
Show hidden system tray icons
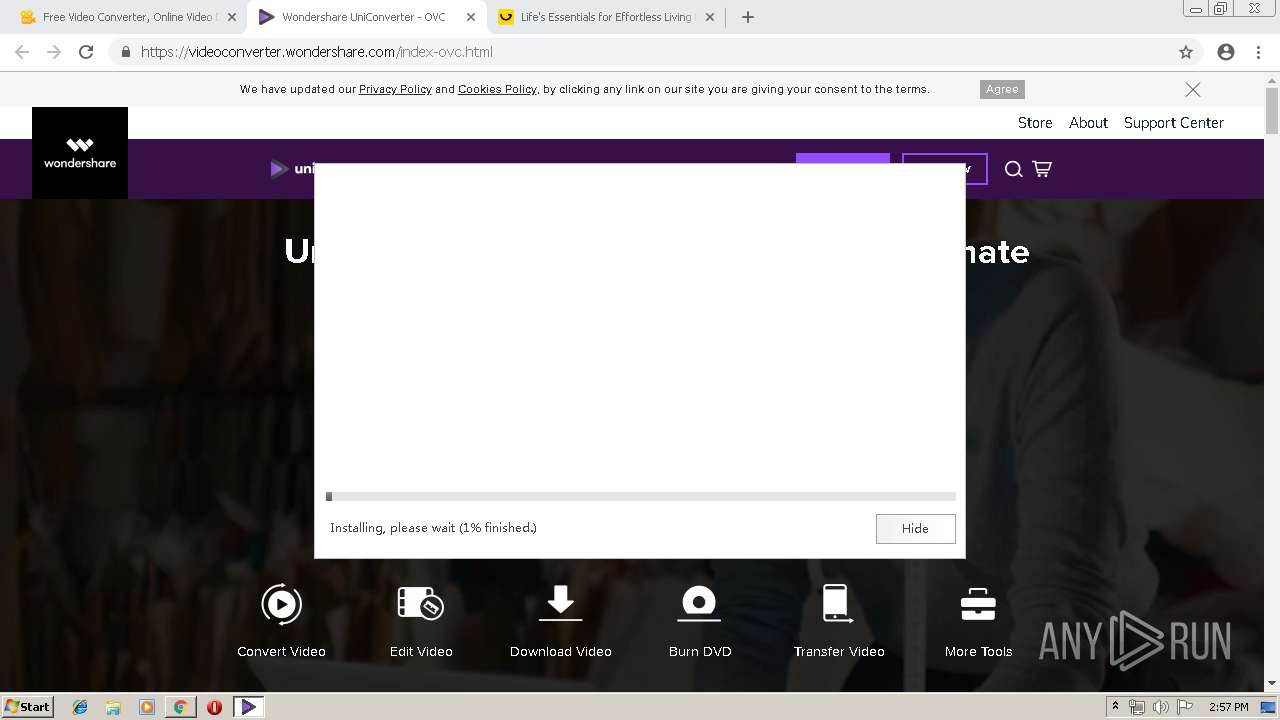[x=1115, y=707]
